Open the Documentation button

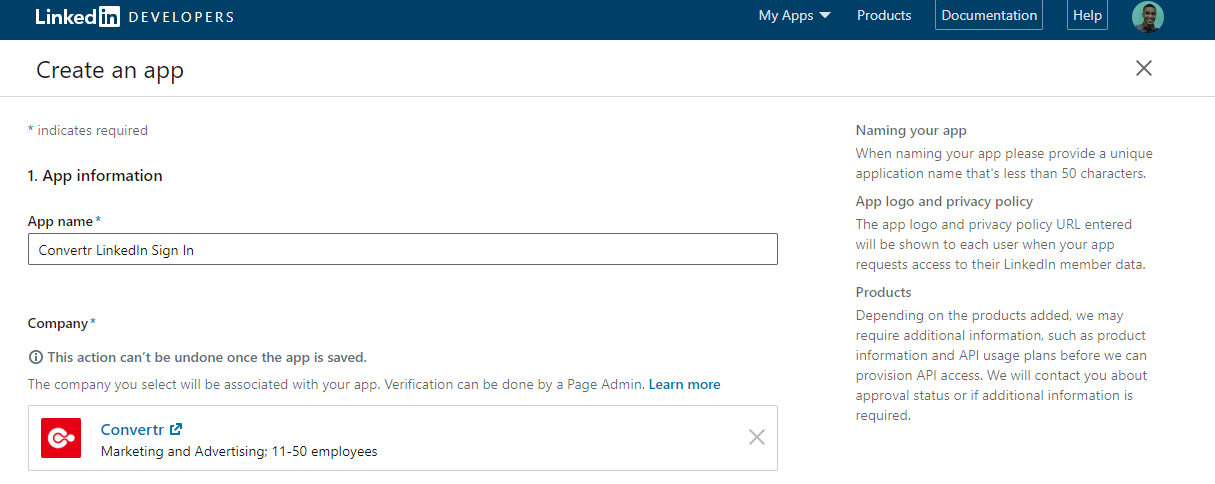click(989, 15)
